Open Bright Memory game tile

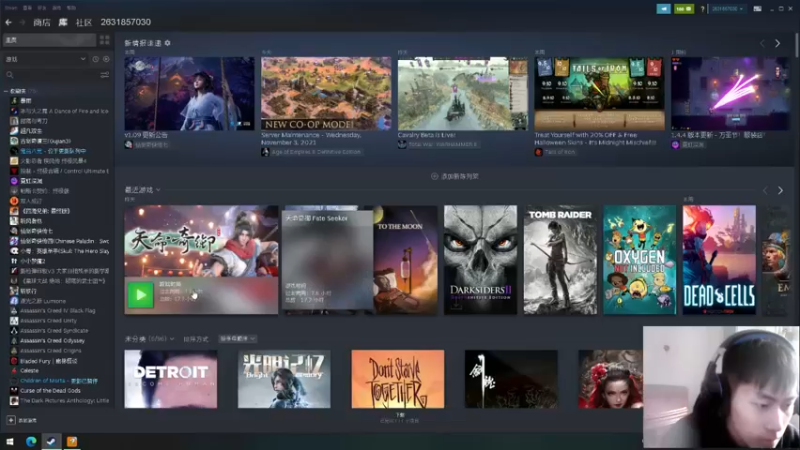[284, 379]
